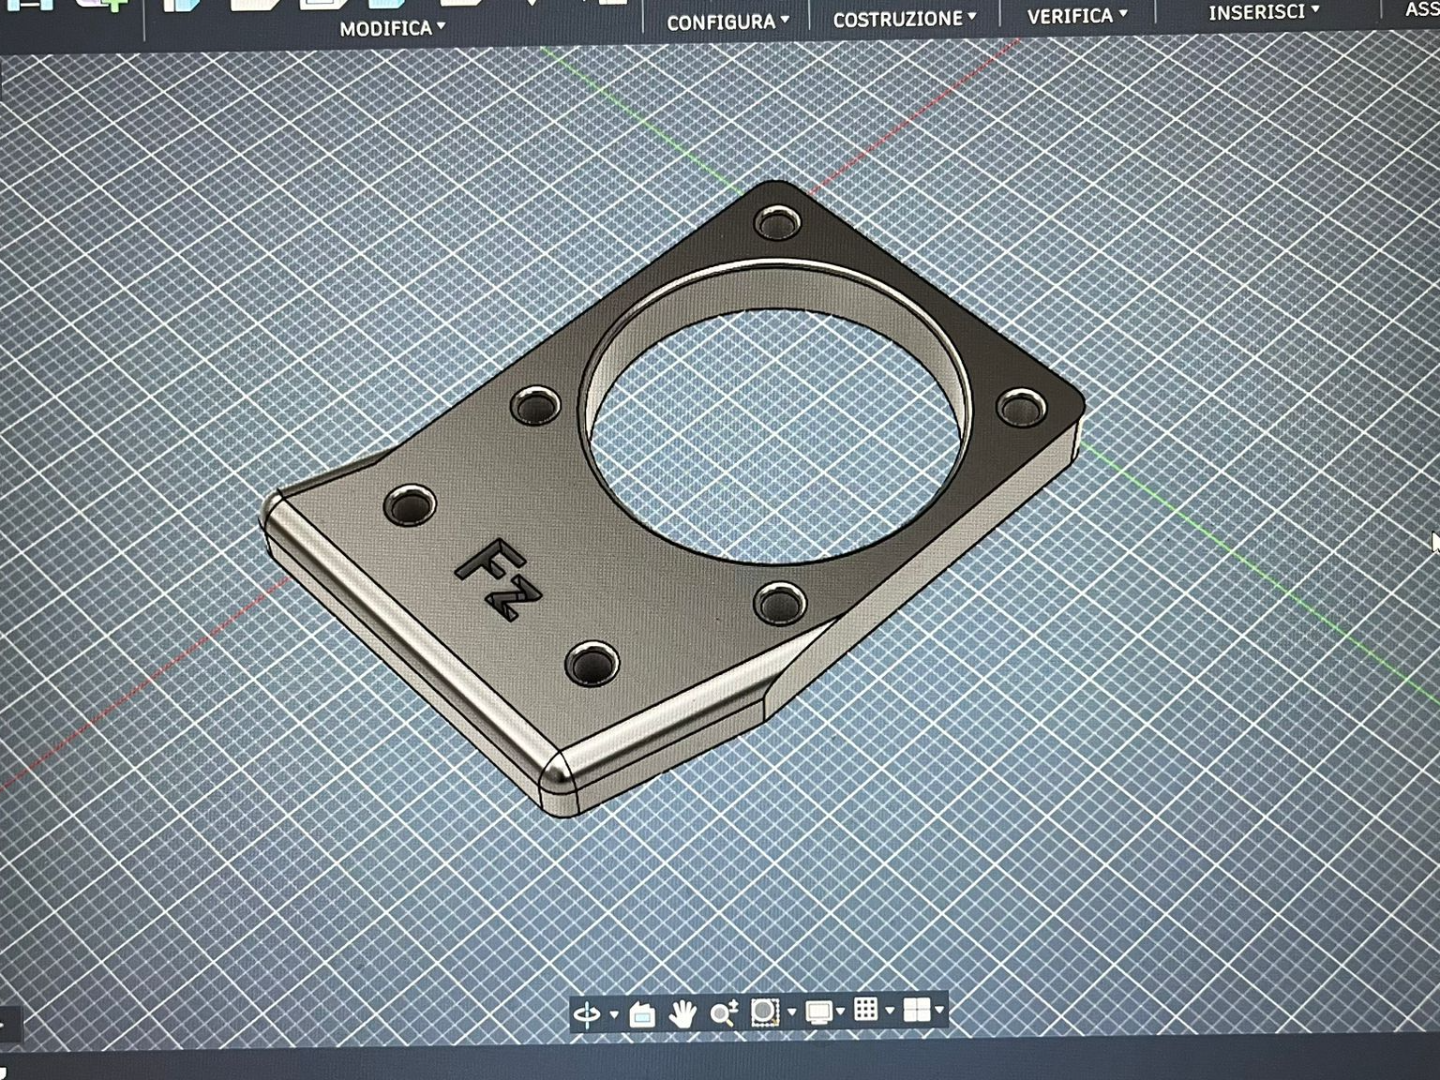Open the INSERISCI menu

coord(1264,12)
